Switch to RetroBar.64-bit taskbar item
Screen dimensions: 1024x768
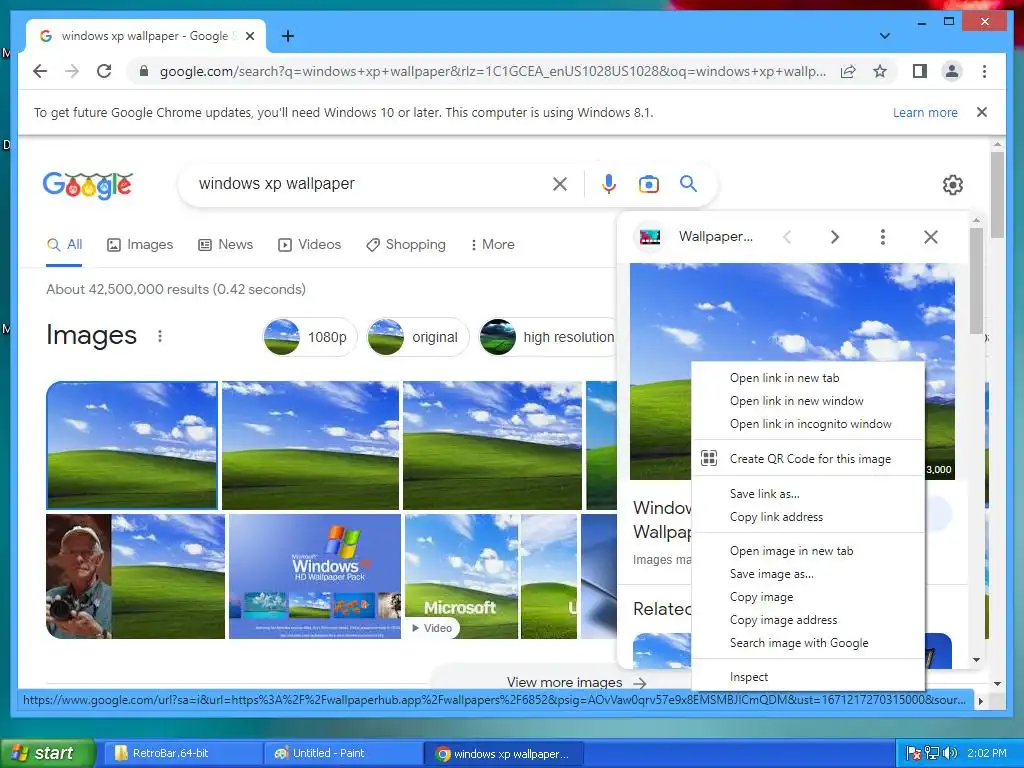coord(182,753)
